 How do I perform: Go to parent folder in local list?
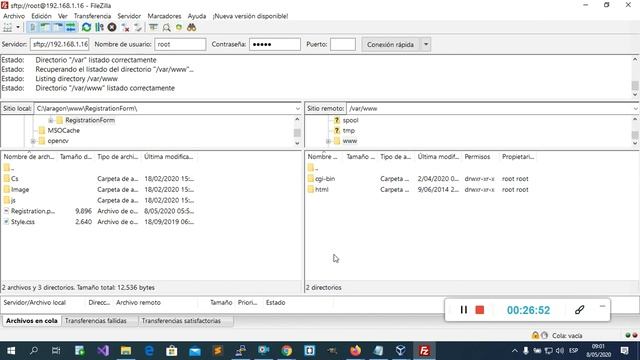[x=9, y=168]
